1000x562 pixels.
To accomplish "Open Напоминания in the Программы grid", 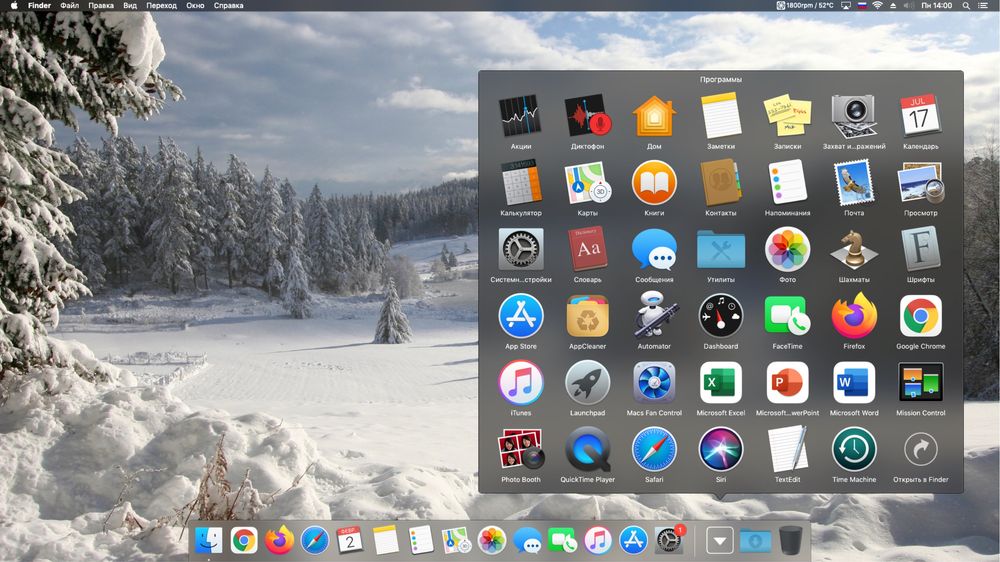I will point(788,183).
